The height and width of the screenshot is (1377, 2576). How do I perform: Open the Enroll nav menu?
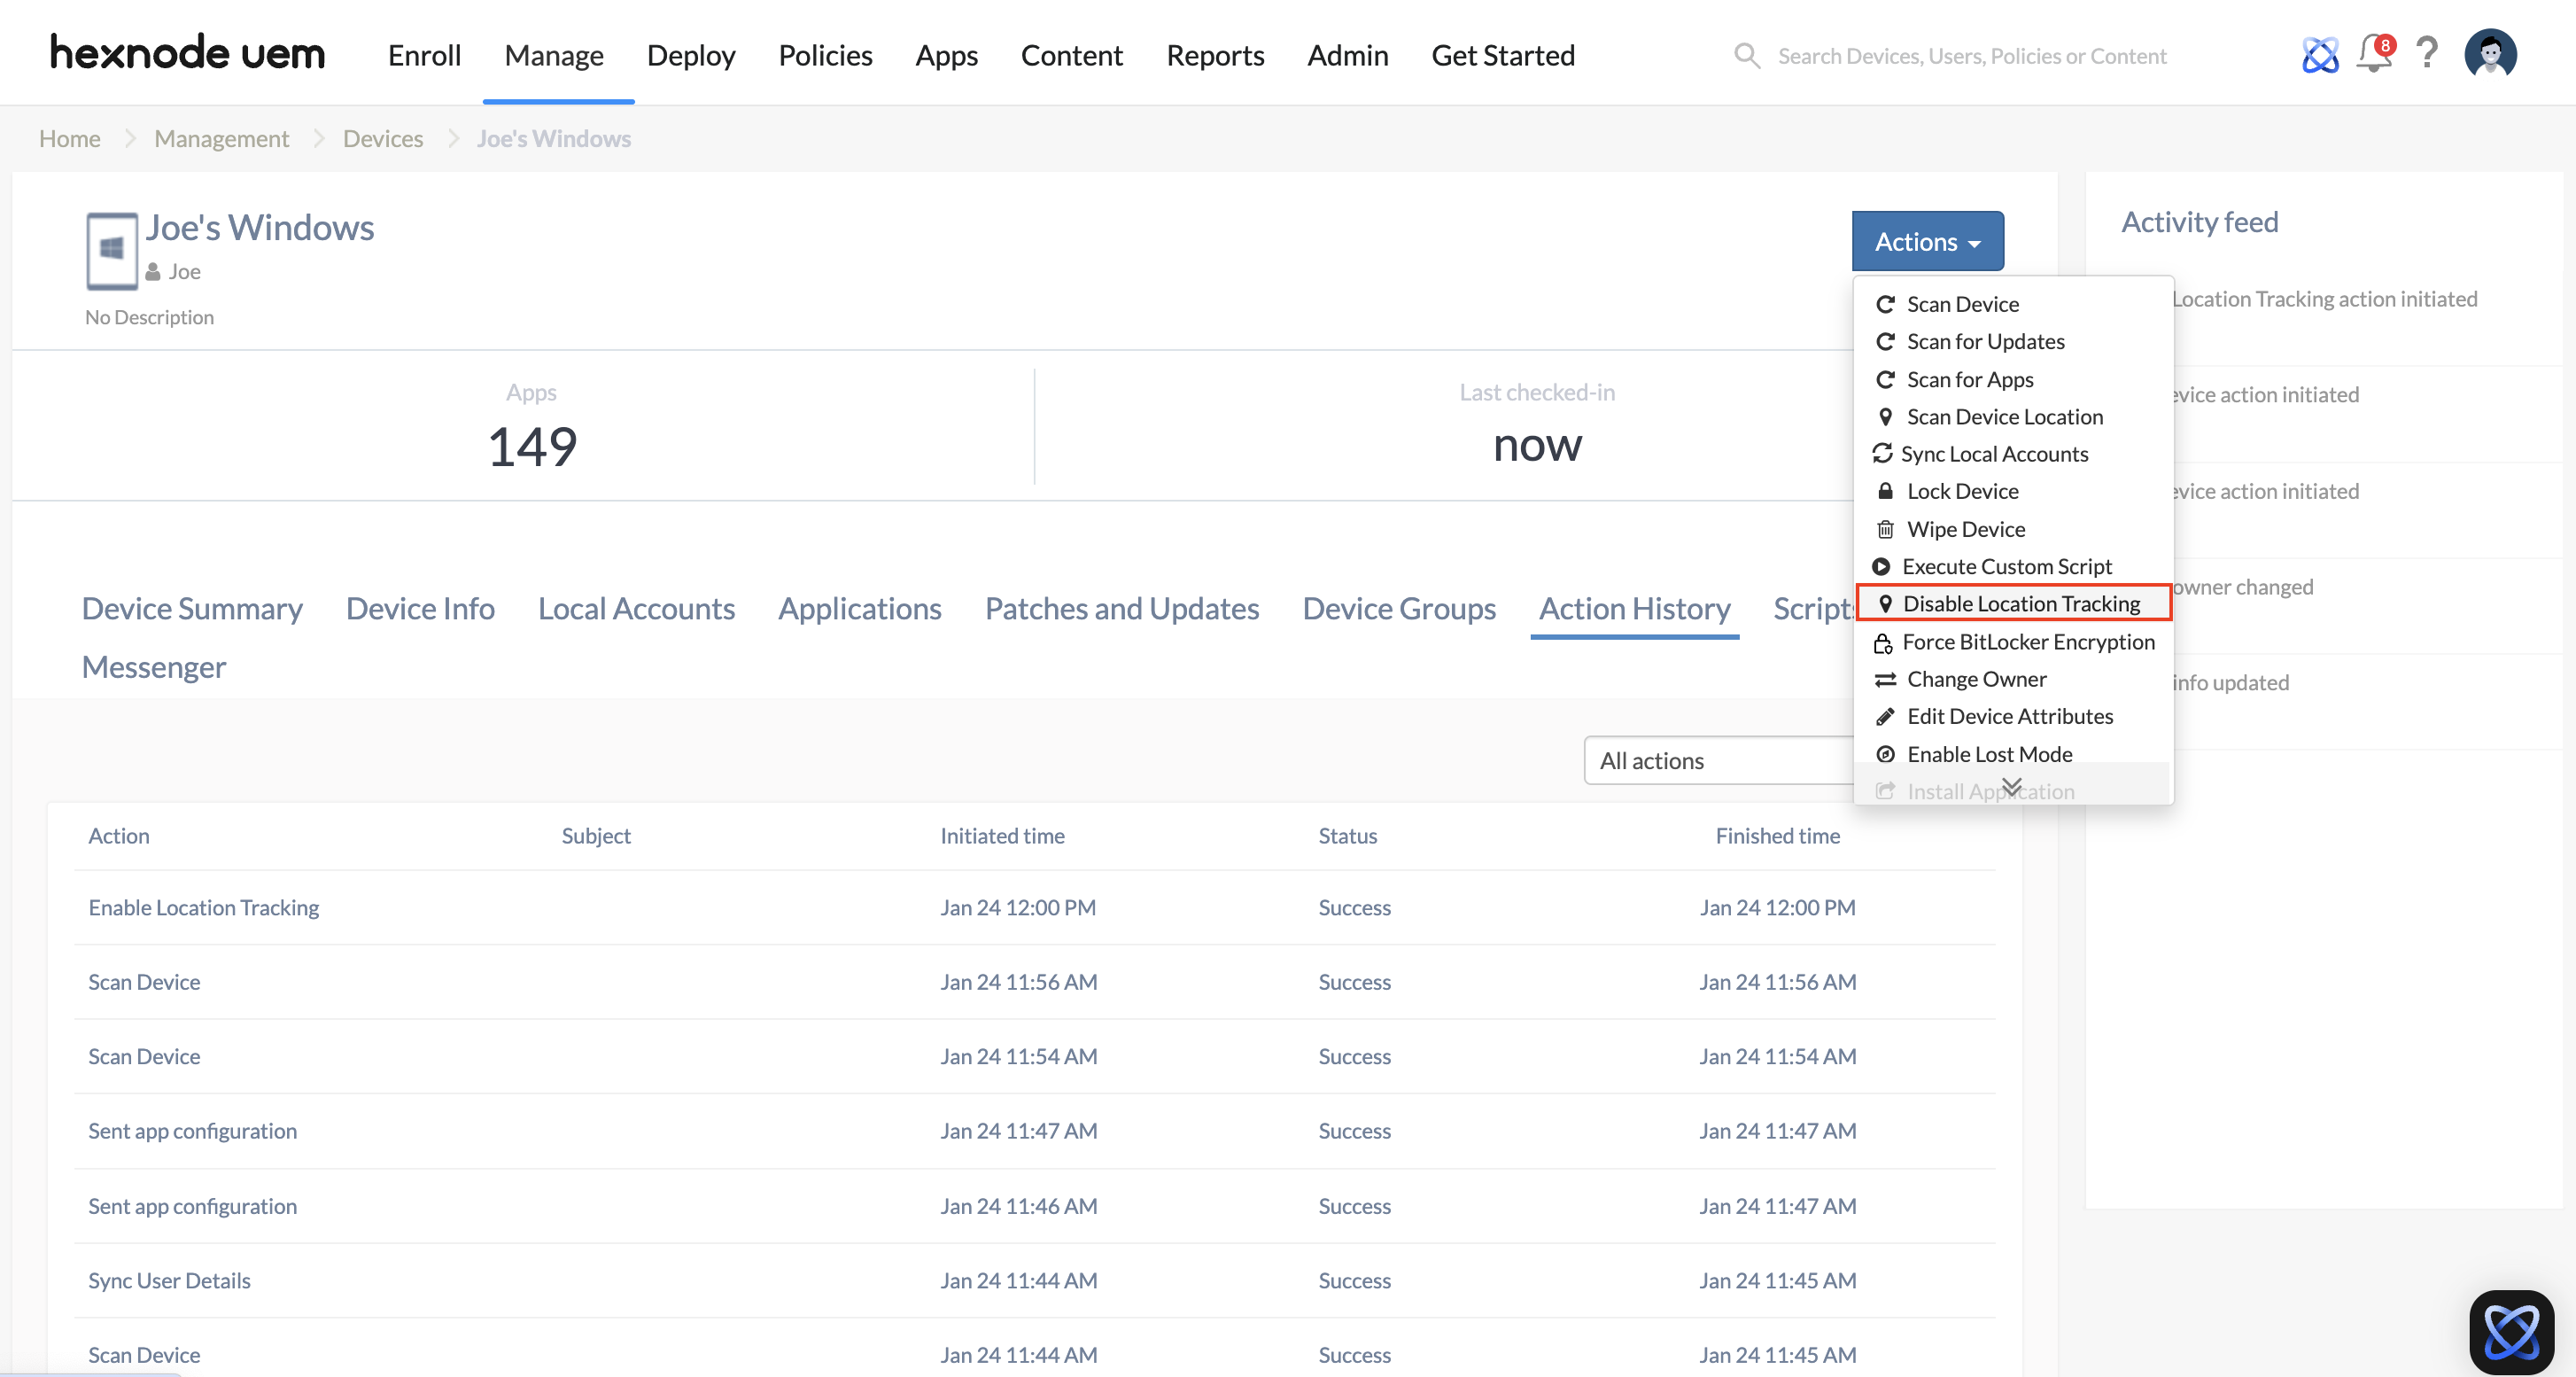pos(424,55)
